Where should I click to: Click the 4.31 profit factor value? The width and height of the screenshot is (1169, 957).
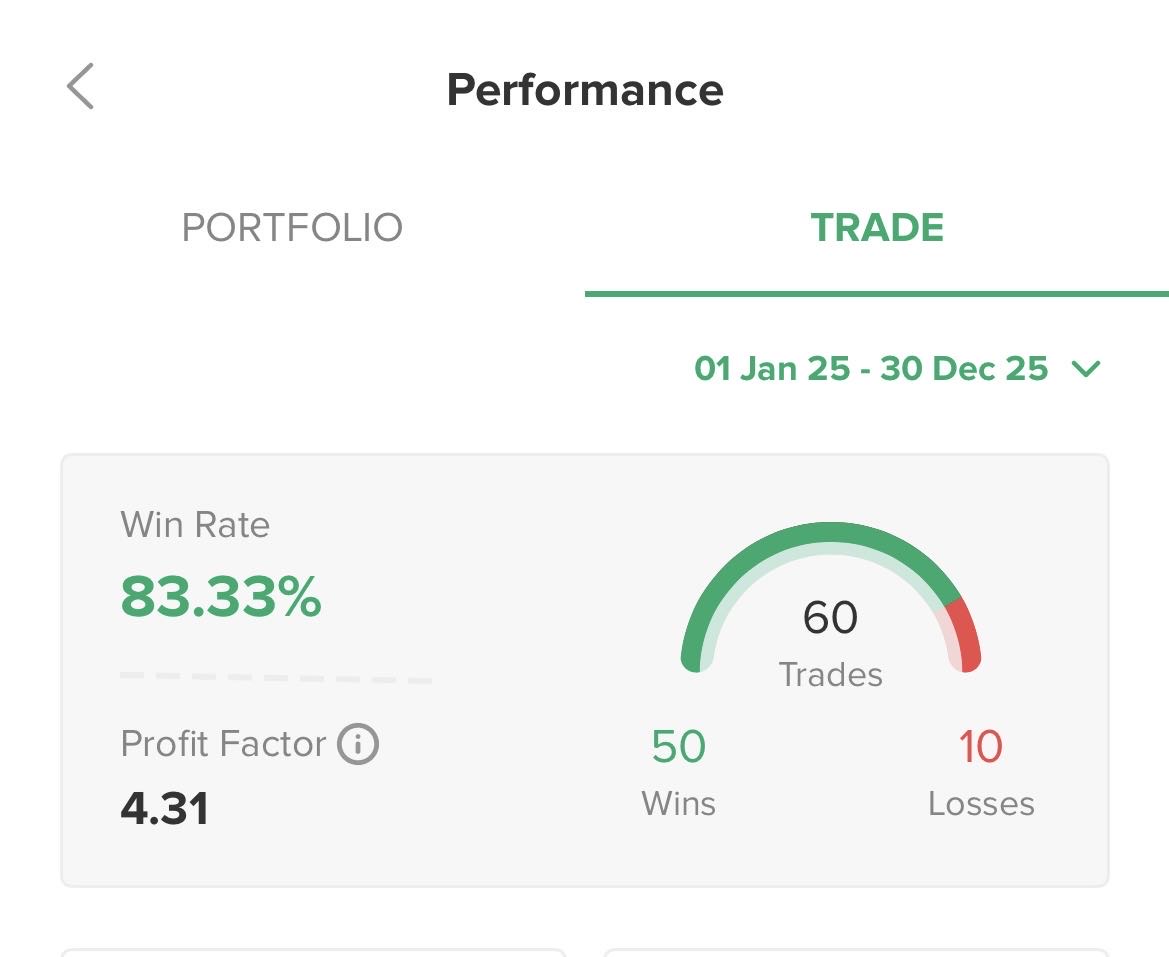pos(165,808)
